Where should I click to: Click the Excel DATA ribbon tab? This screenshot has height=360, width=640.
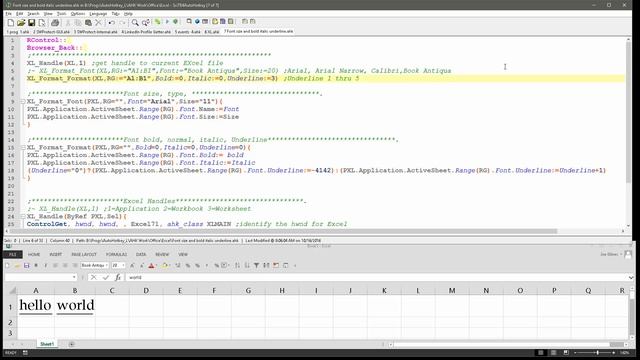point(141,254)
